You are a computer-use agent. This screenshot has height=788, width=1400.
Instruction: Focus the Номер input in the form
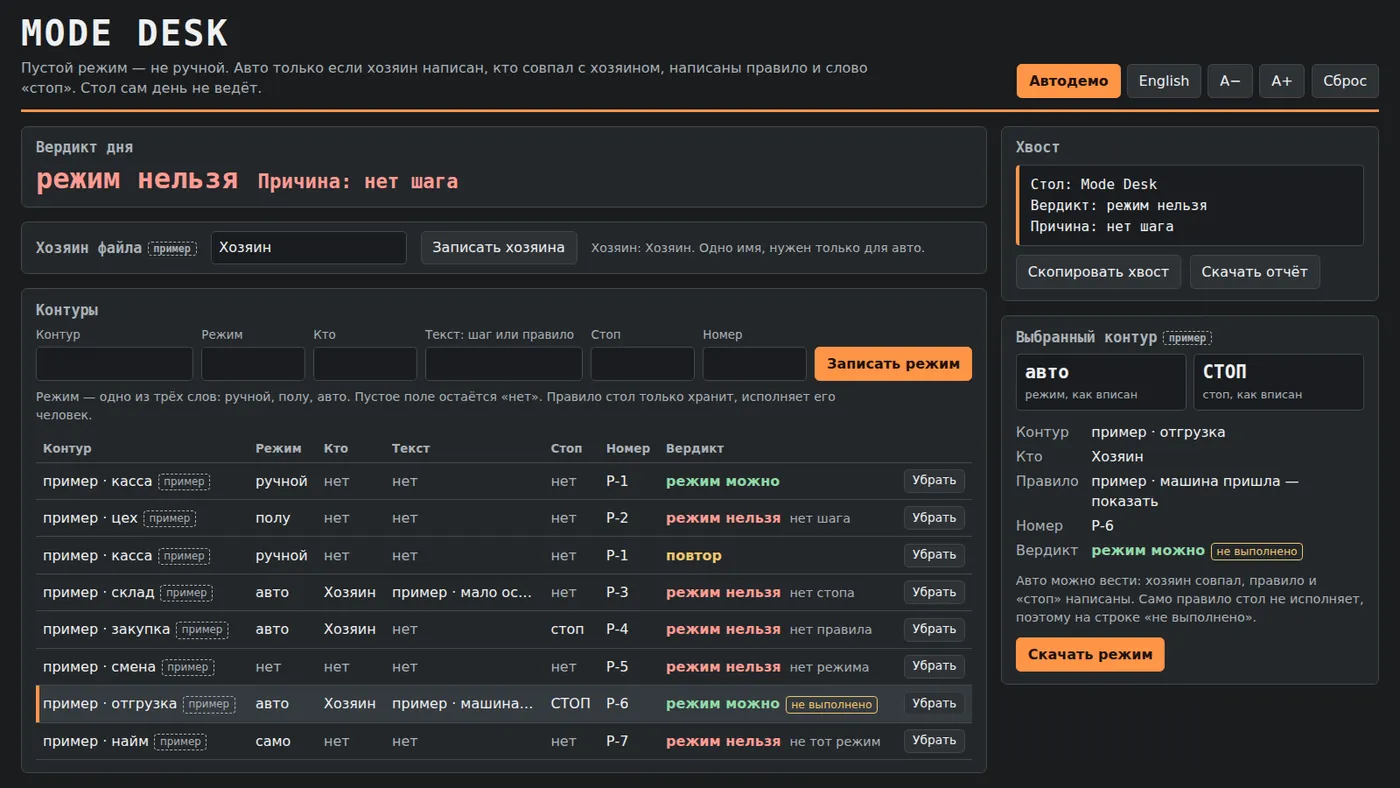pos(755,364)
